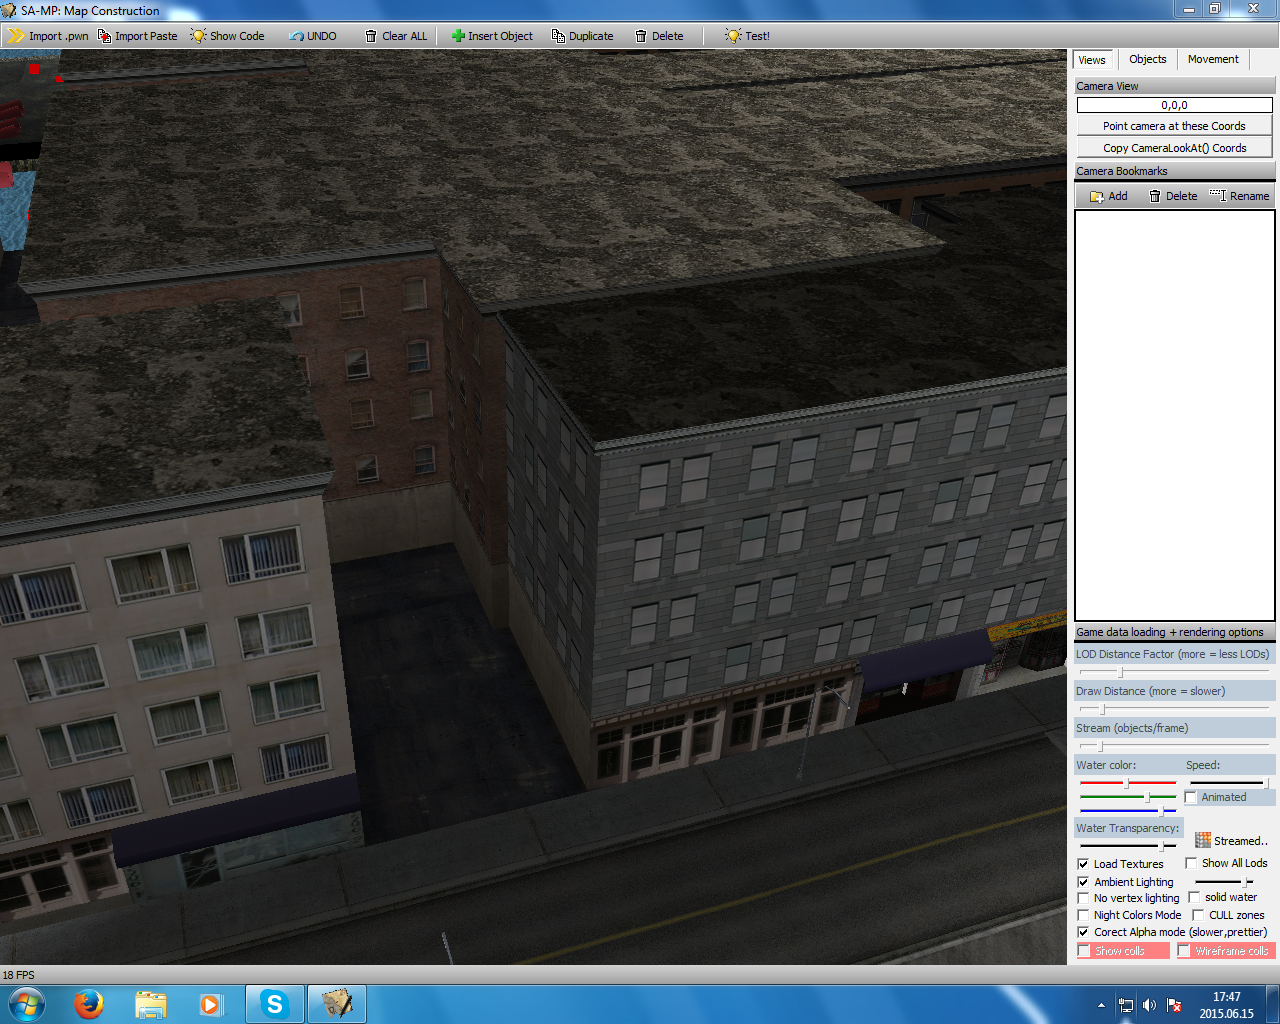This screenshot has width=1280, height=1024.
Task: Click the Camera Bookmarks section header
Action: click(1174, 171)
